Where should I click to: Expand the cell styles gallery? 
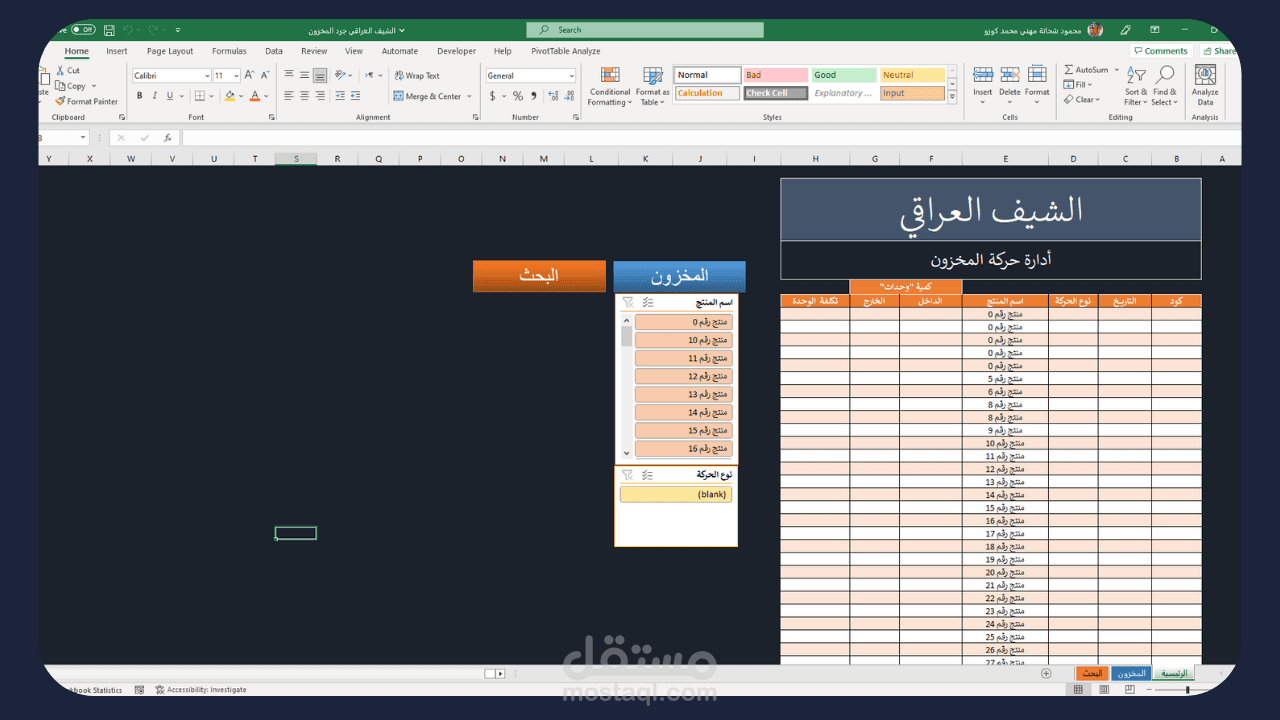click(x=952, y=97)
